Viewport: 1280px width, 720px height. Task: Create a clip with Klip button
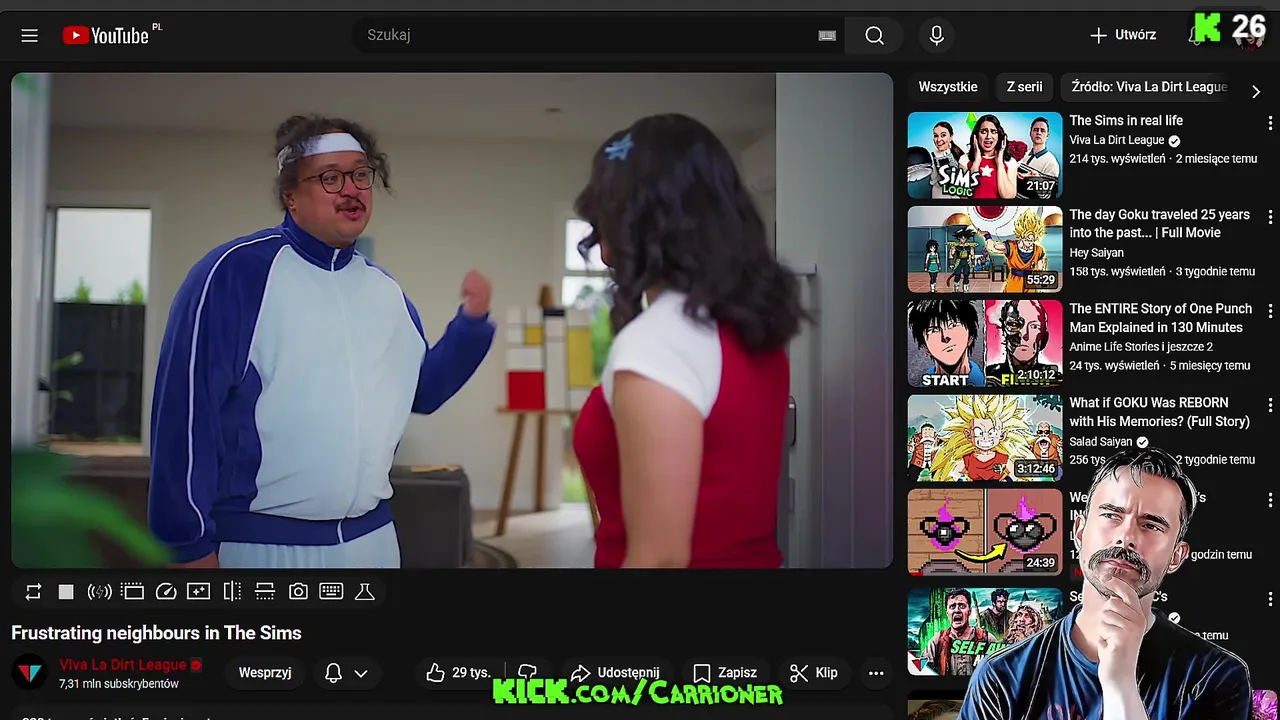(814, 673)
